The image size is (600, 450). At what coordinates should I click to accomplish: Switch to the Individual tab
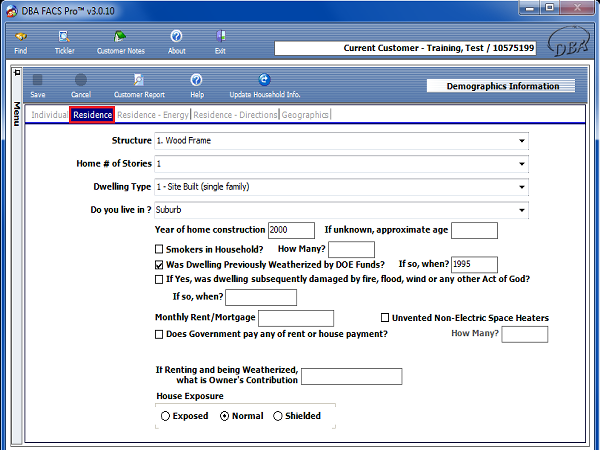click(49, 115)
